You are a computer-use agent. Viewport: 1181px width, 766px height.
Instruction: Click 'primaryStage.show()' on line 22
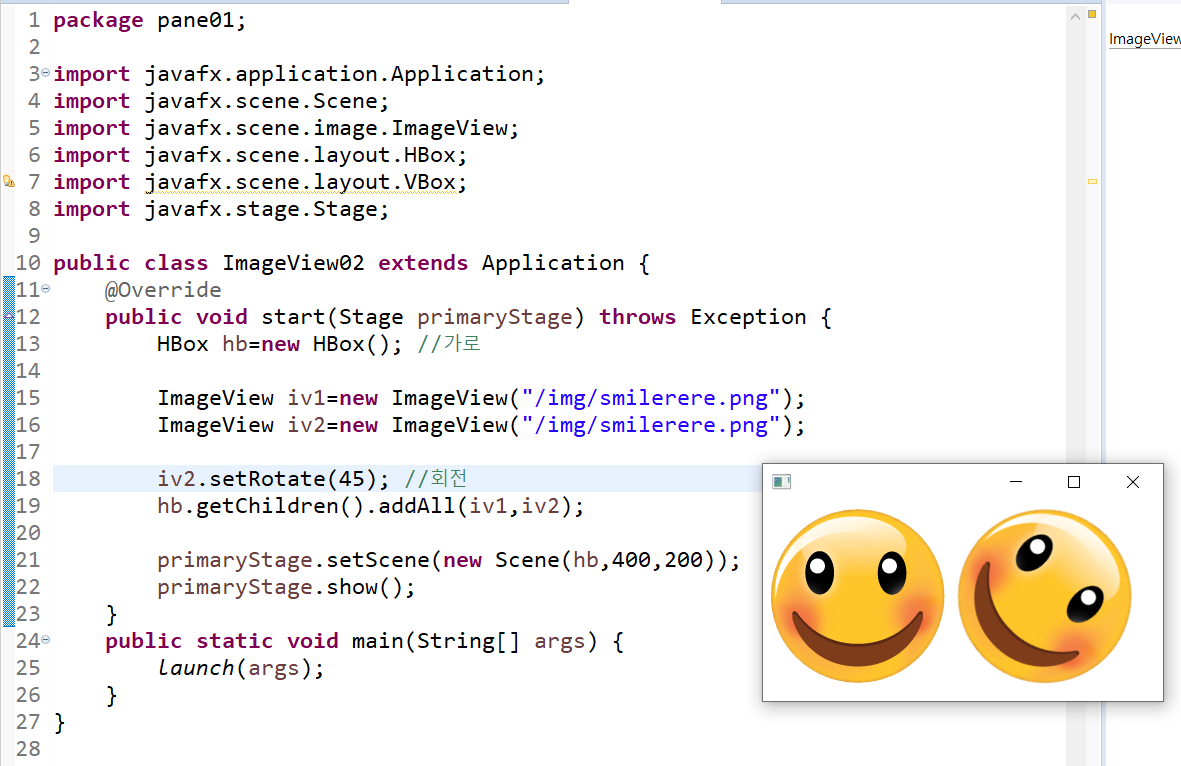[x=280, y=587]
